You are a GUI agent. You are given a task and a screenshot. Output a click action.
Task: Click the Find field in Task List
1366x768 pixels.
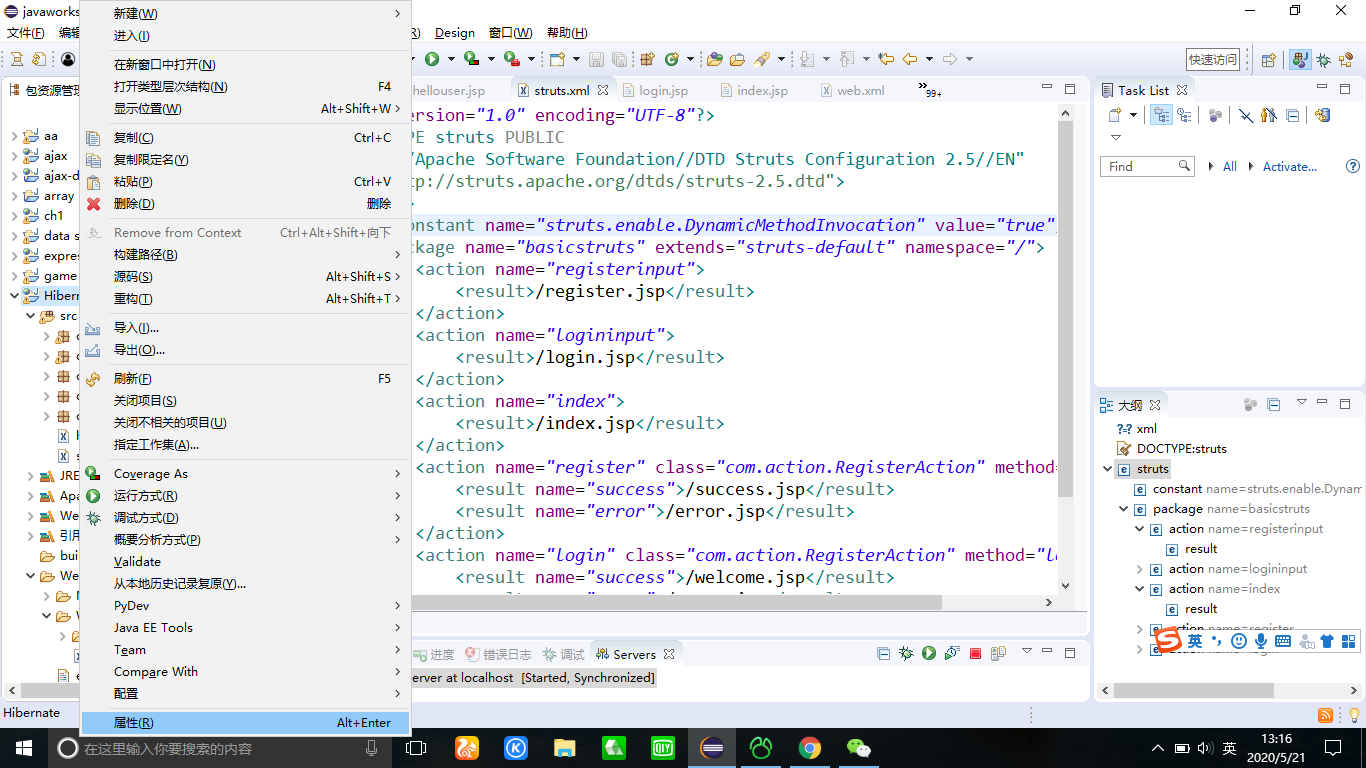click(x=1140, y=166)
